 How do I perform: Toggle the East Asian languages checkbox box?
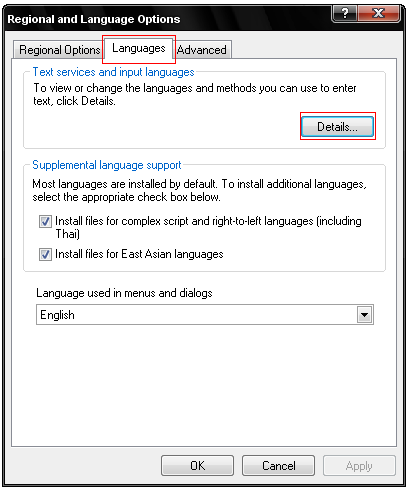(x=45, y=254)
